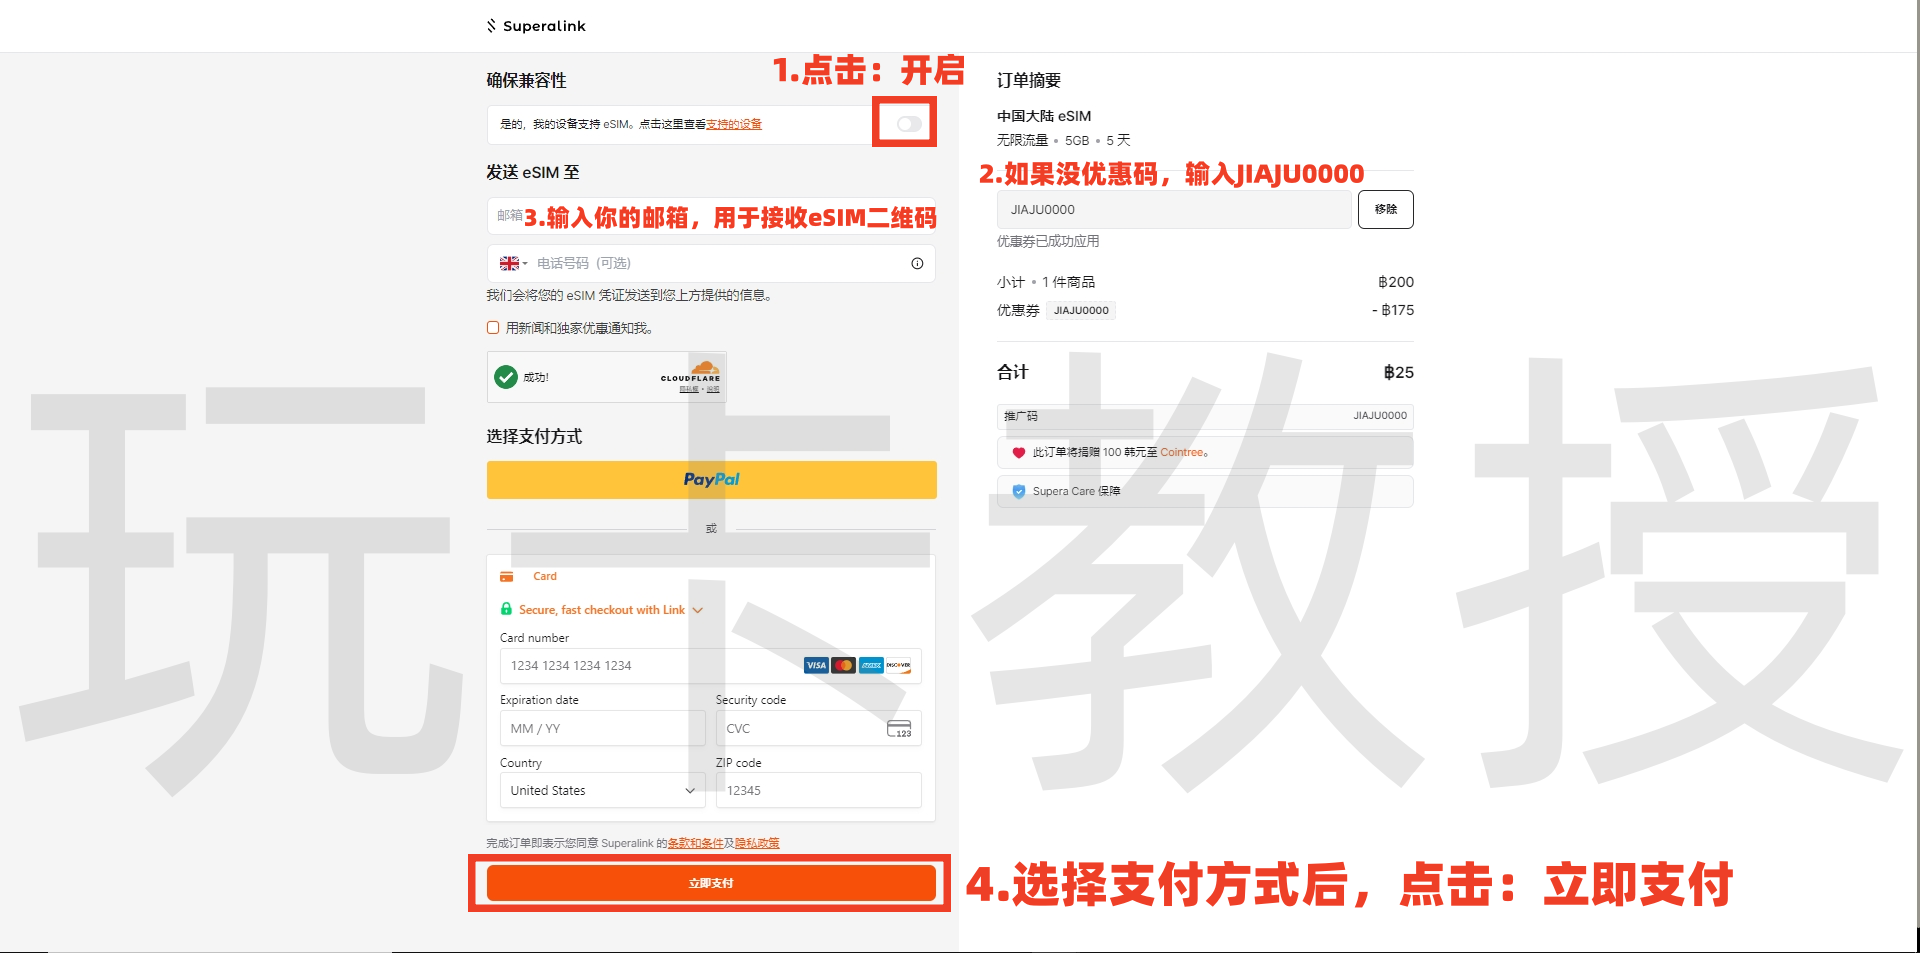The image size is (1920, 953).
Task: Click the American Express card icon
Action: point(869,665)
